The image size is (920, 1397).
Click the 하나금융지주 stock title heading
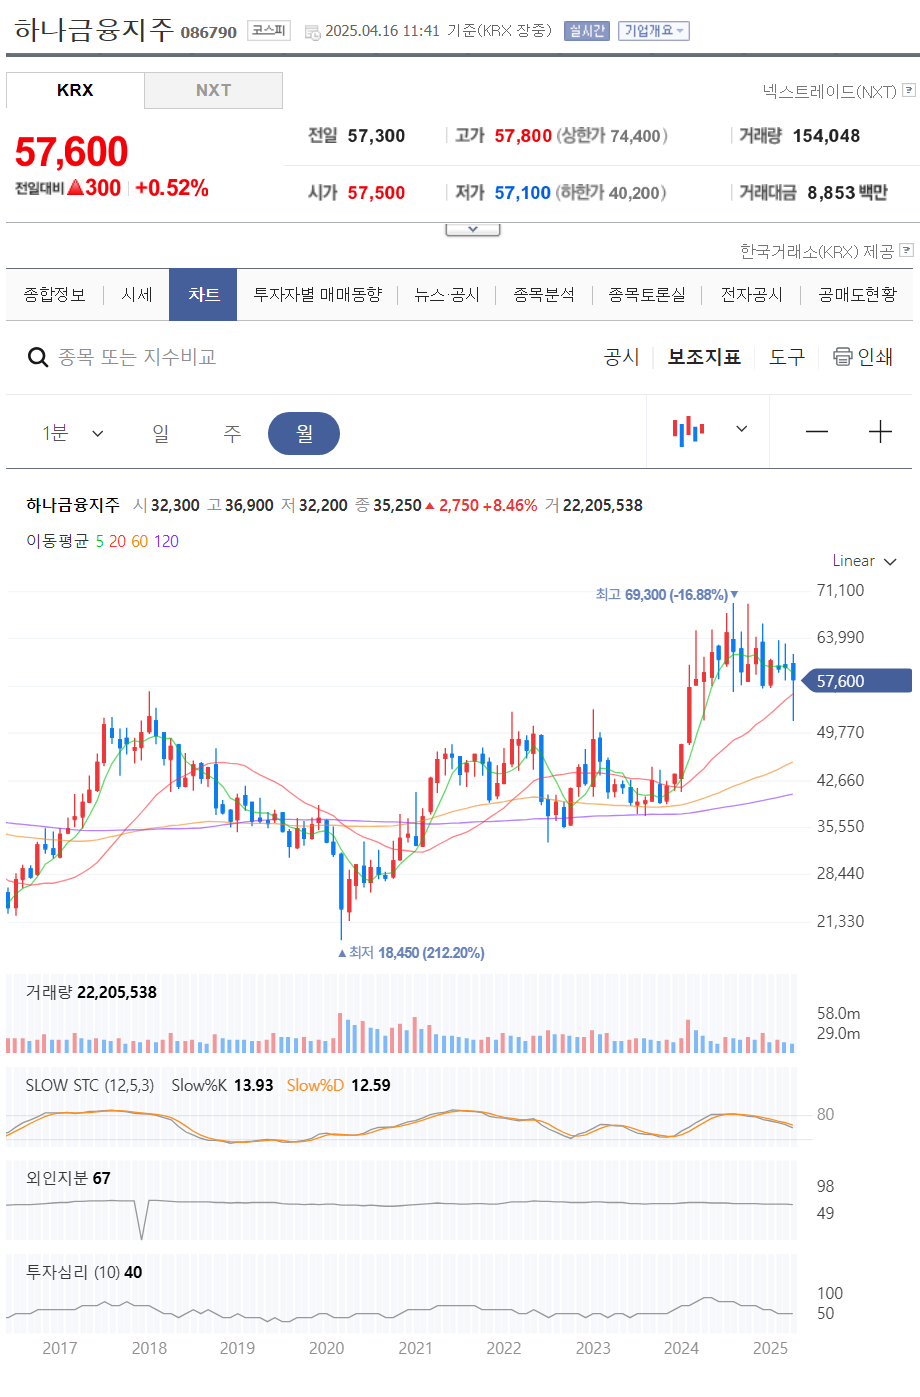[94, 30]
